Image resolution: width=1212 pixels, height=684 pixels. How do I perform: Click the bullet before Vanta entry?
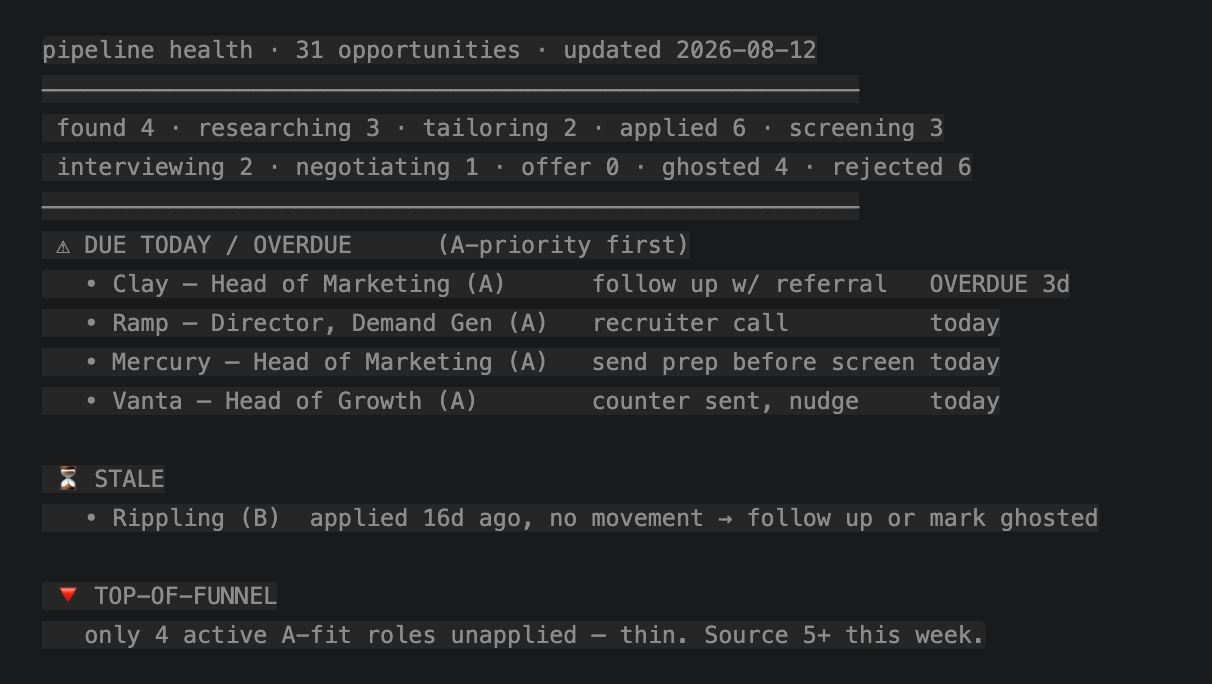pyautogui.click(x=91, y=401)
